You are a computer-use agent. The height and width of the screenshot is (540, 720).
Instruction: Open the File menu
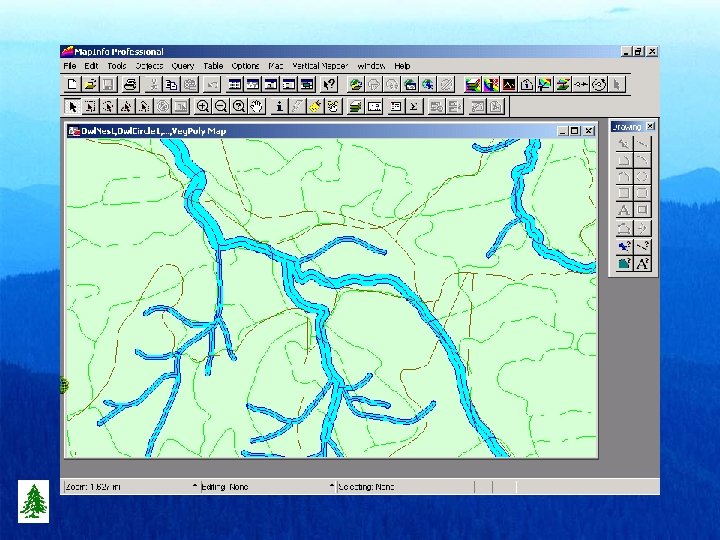pos(70,66)
